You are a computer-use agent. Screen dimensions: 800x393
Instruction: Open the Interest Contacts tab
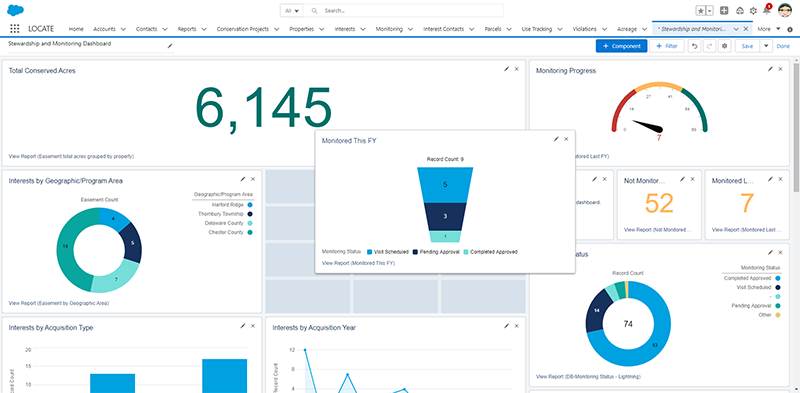[443, 29]
